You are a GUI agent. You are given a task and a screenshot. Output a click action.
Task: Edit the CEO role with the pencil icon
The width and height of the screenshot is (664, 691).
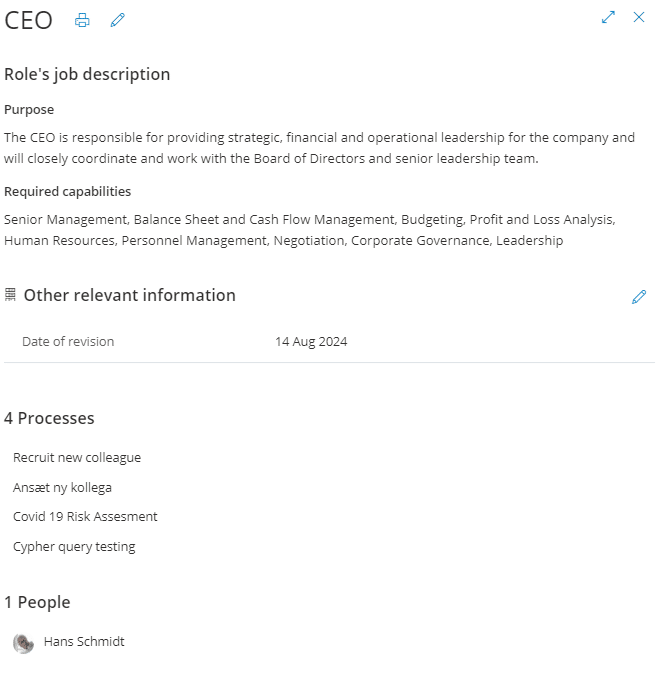point(118,20)
